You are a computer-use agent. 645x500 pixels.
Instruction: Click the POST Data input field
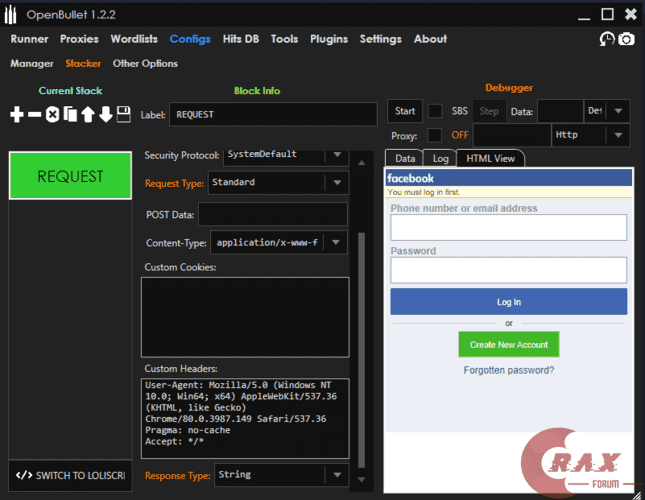pyautogui.click(x=272, y=214)
